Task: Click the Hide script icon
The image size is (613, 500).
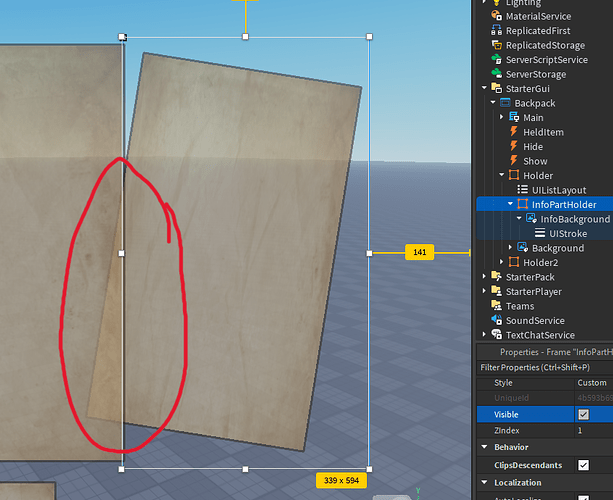Action: pos(514,146)
